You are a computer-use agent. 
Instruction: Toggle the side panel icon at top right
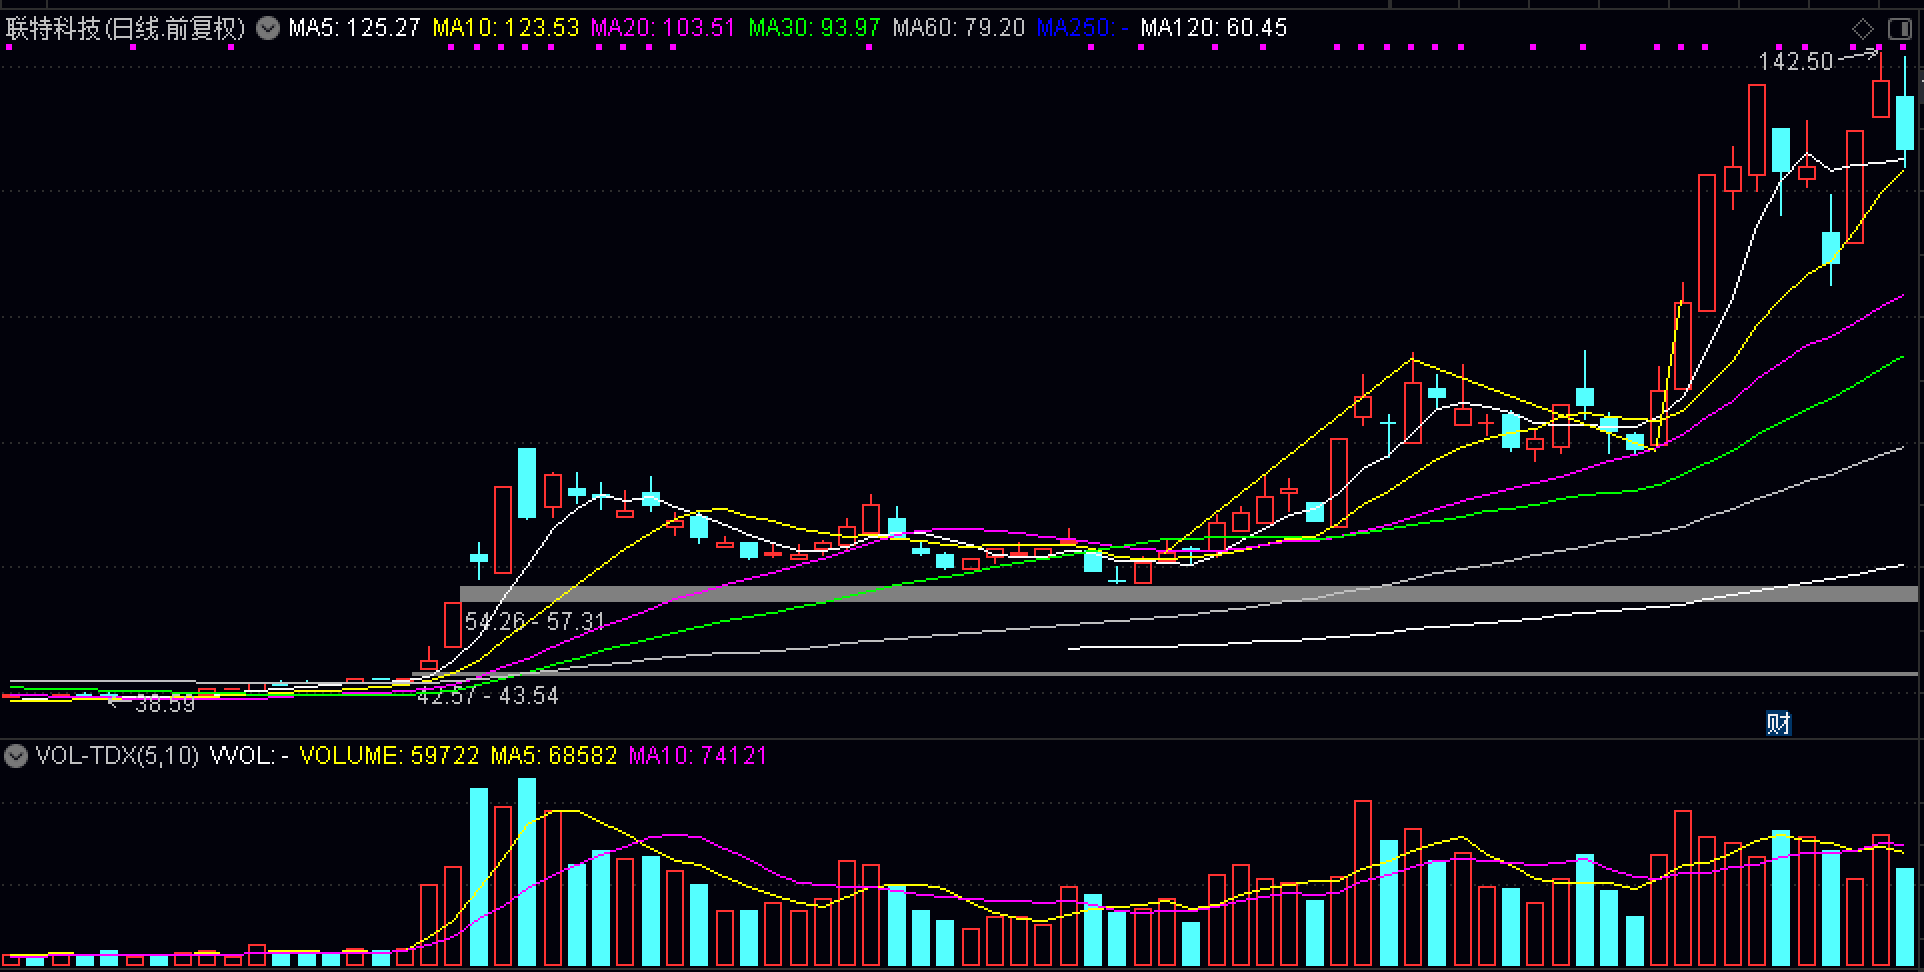1898,29
